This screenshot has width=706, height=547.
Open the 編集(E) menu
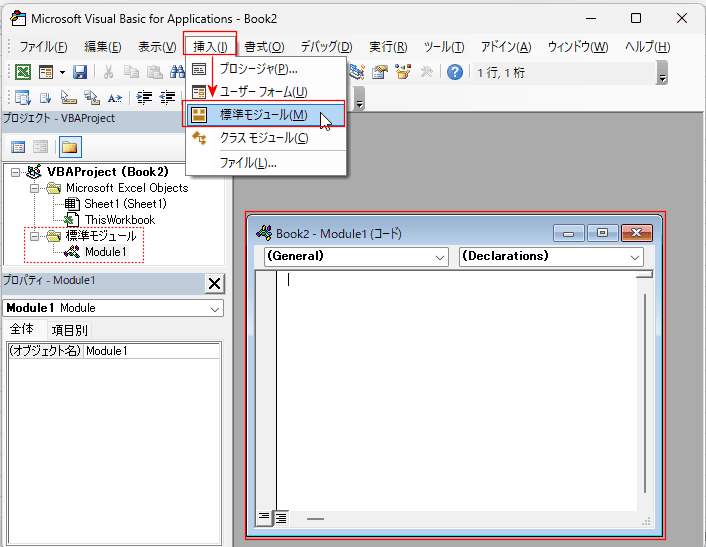[103, 46]
